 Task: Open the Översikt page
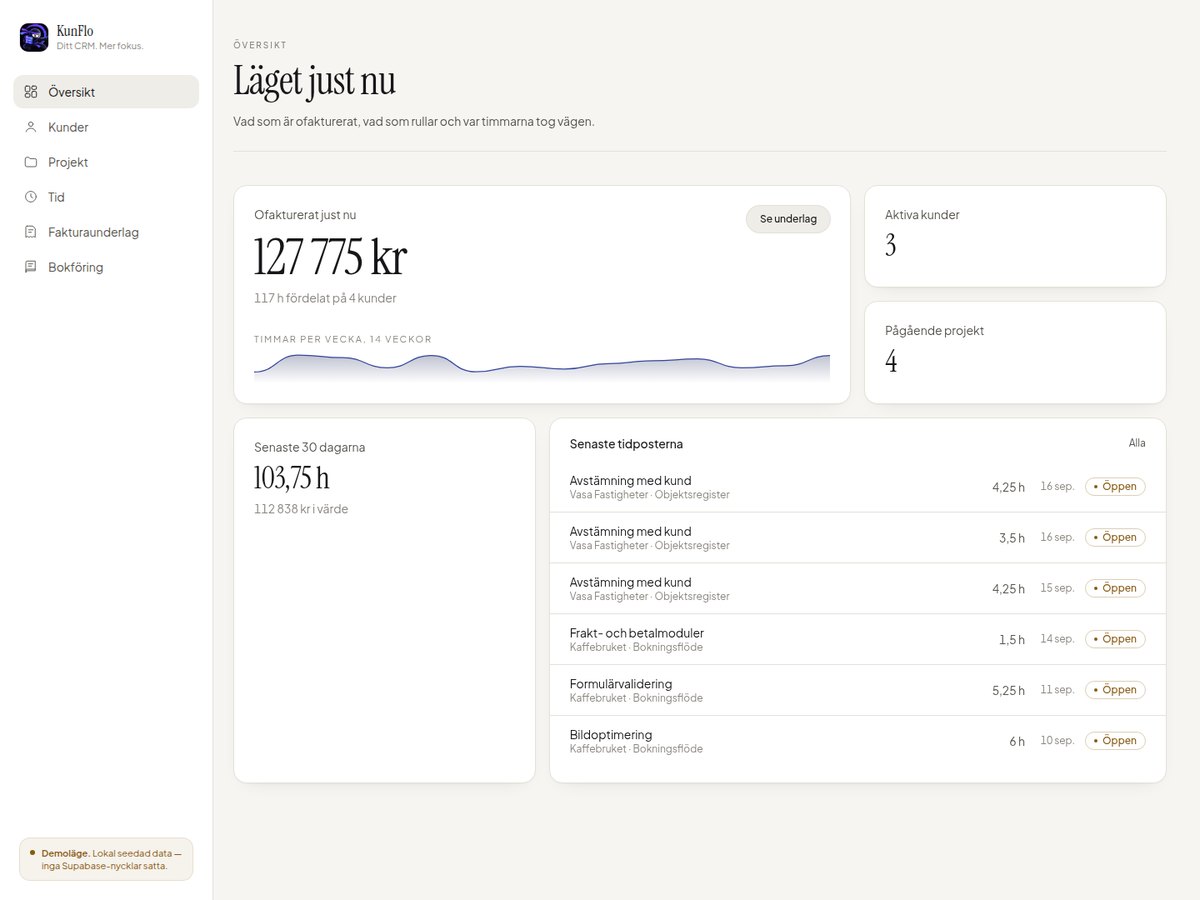pyautogui.click(x=106, y=92)
